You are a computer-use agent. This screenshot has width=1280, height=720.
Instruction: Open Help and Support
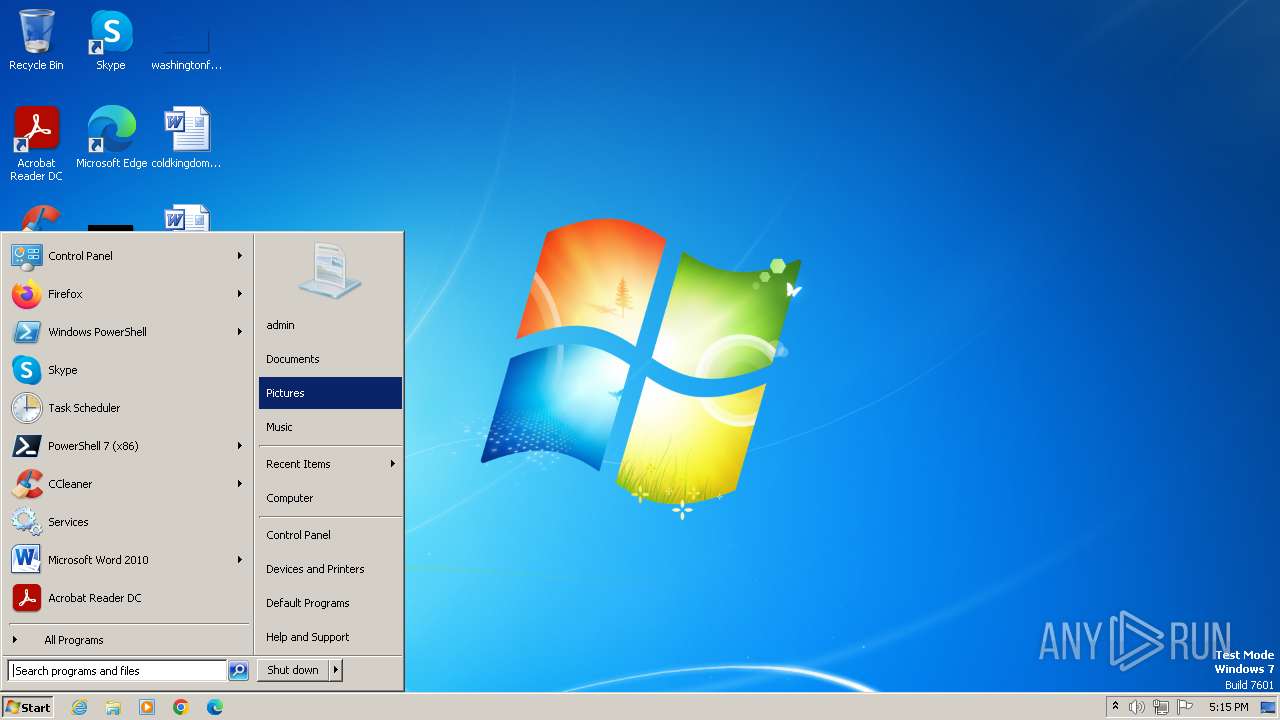330,637
